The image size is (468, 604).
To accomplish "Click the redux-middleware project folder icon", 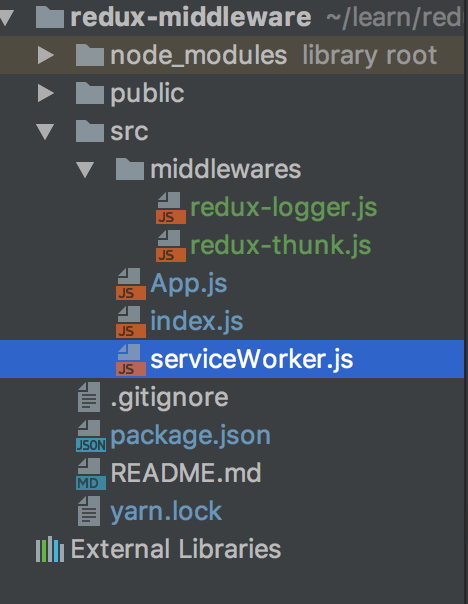I will (x=50, y=18).
